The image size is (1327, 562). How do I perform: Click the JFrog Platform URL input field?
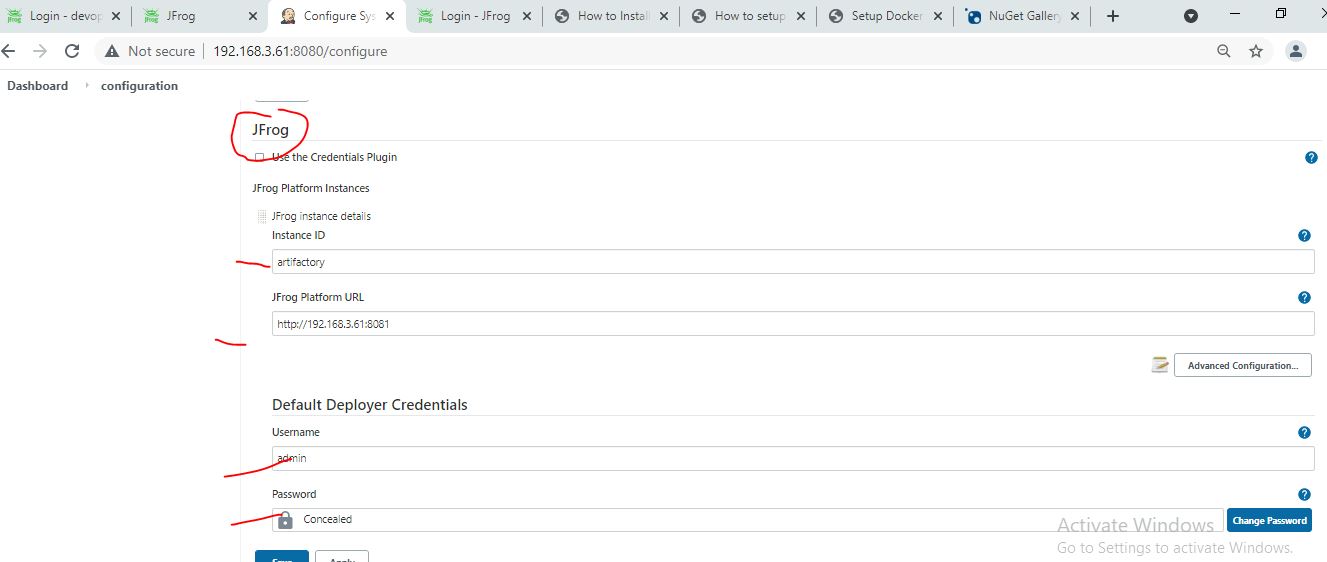(793, 324)
